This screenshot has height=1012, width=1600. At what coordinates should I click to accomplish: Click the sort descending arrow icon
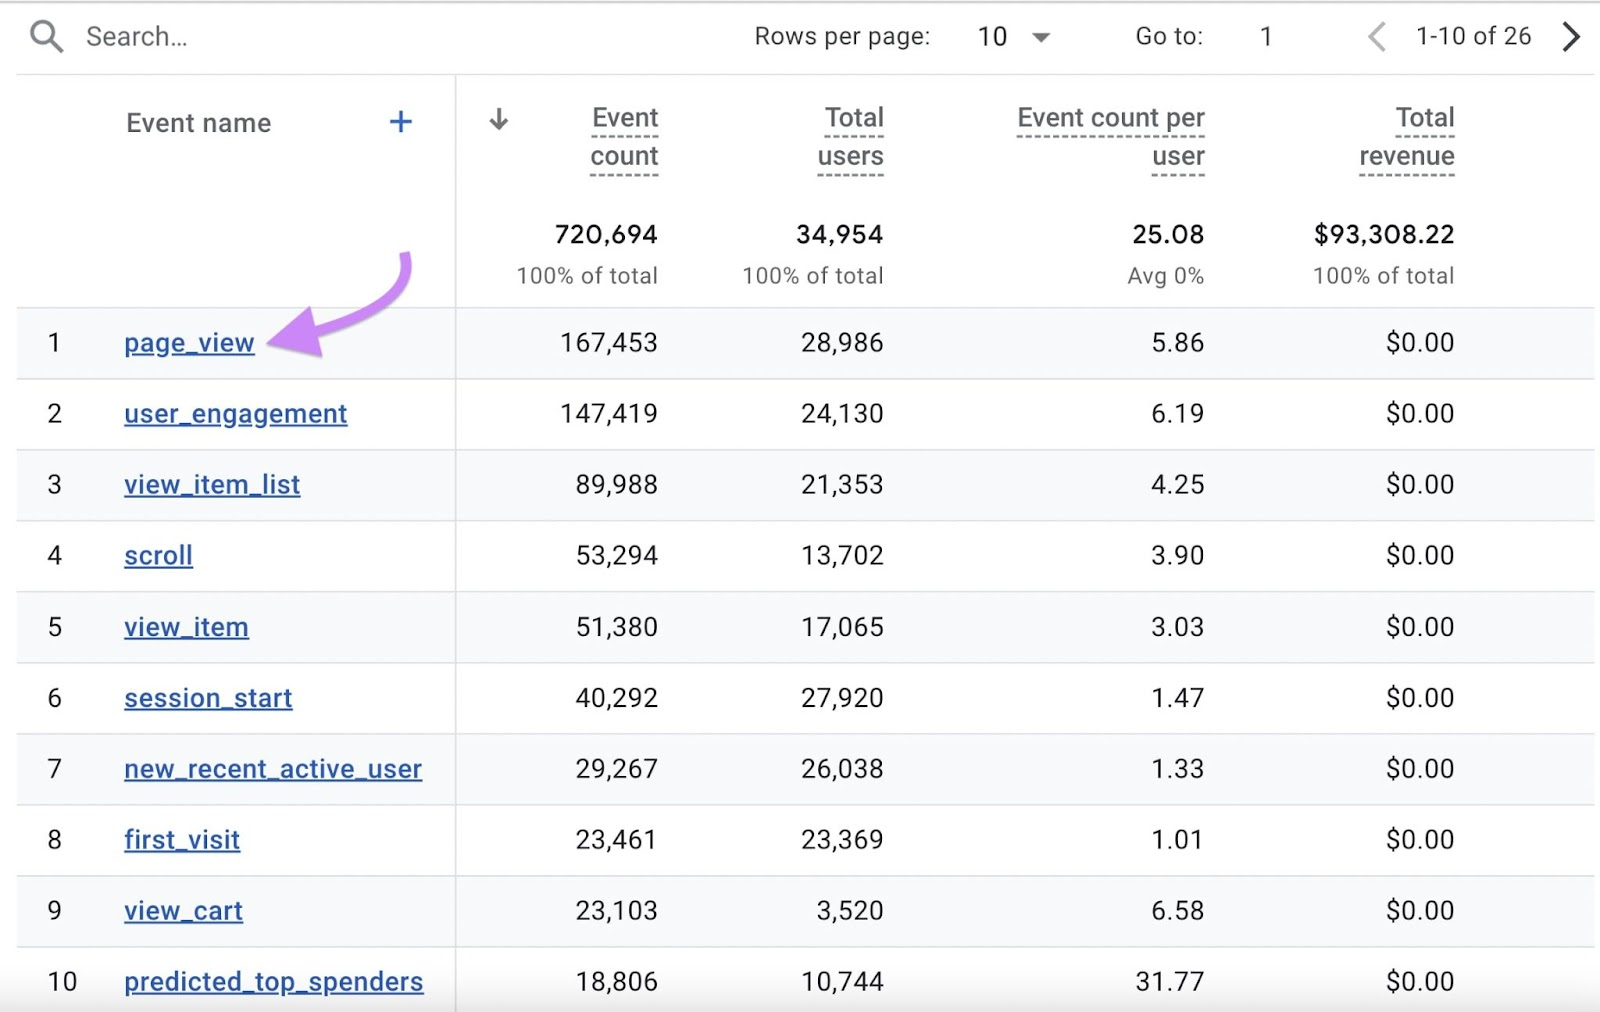pos(498,120)
